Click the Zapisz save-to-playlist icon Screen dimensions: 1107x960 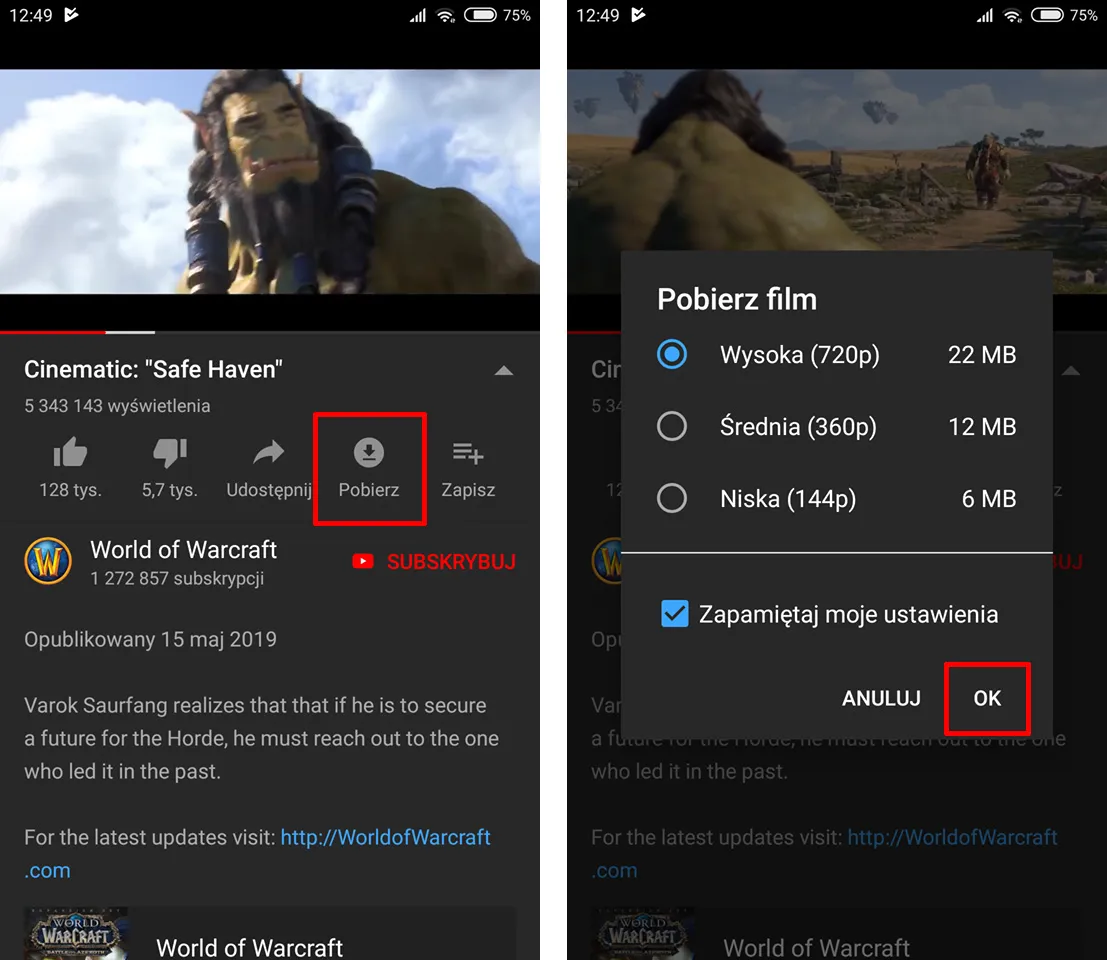pyautogui.click(x=467, y=452)
